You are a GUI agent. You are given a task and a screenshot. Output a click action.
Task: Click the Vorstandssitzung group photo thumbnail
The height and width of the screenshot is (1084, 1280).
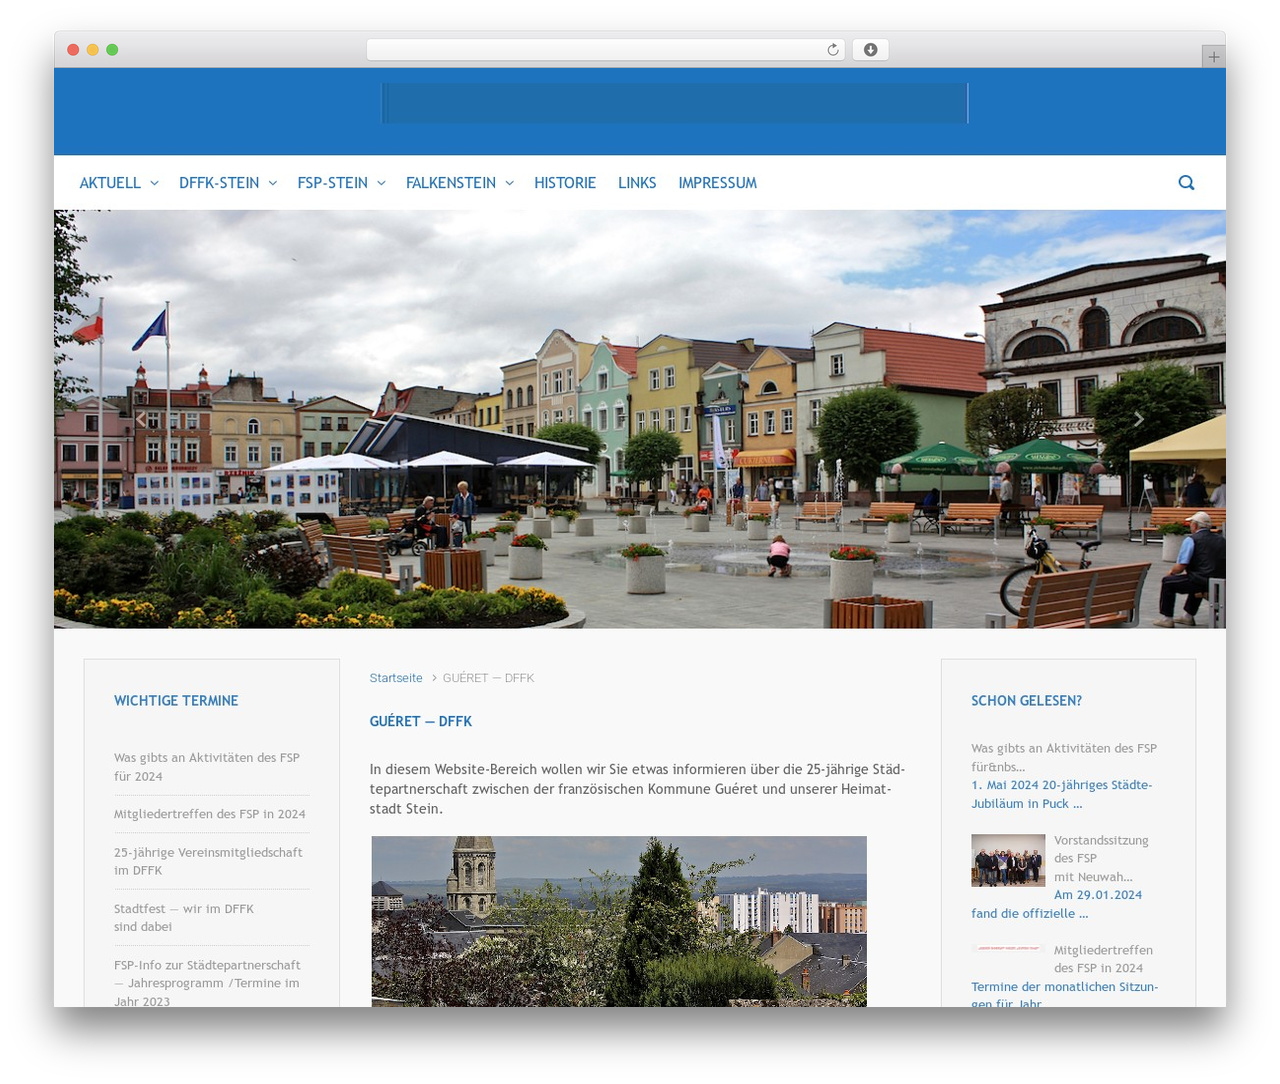(1008, 860)
